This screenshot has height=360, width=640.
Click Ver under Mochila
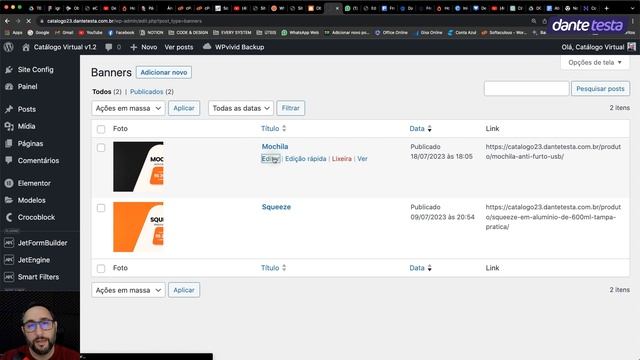pos(362,159)
